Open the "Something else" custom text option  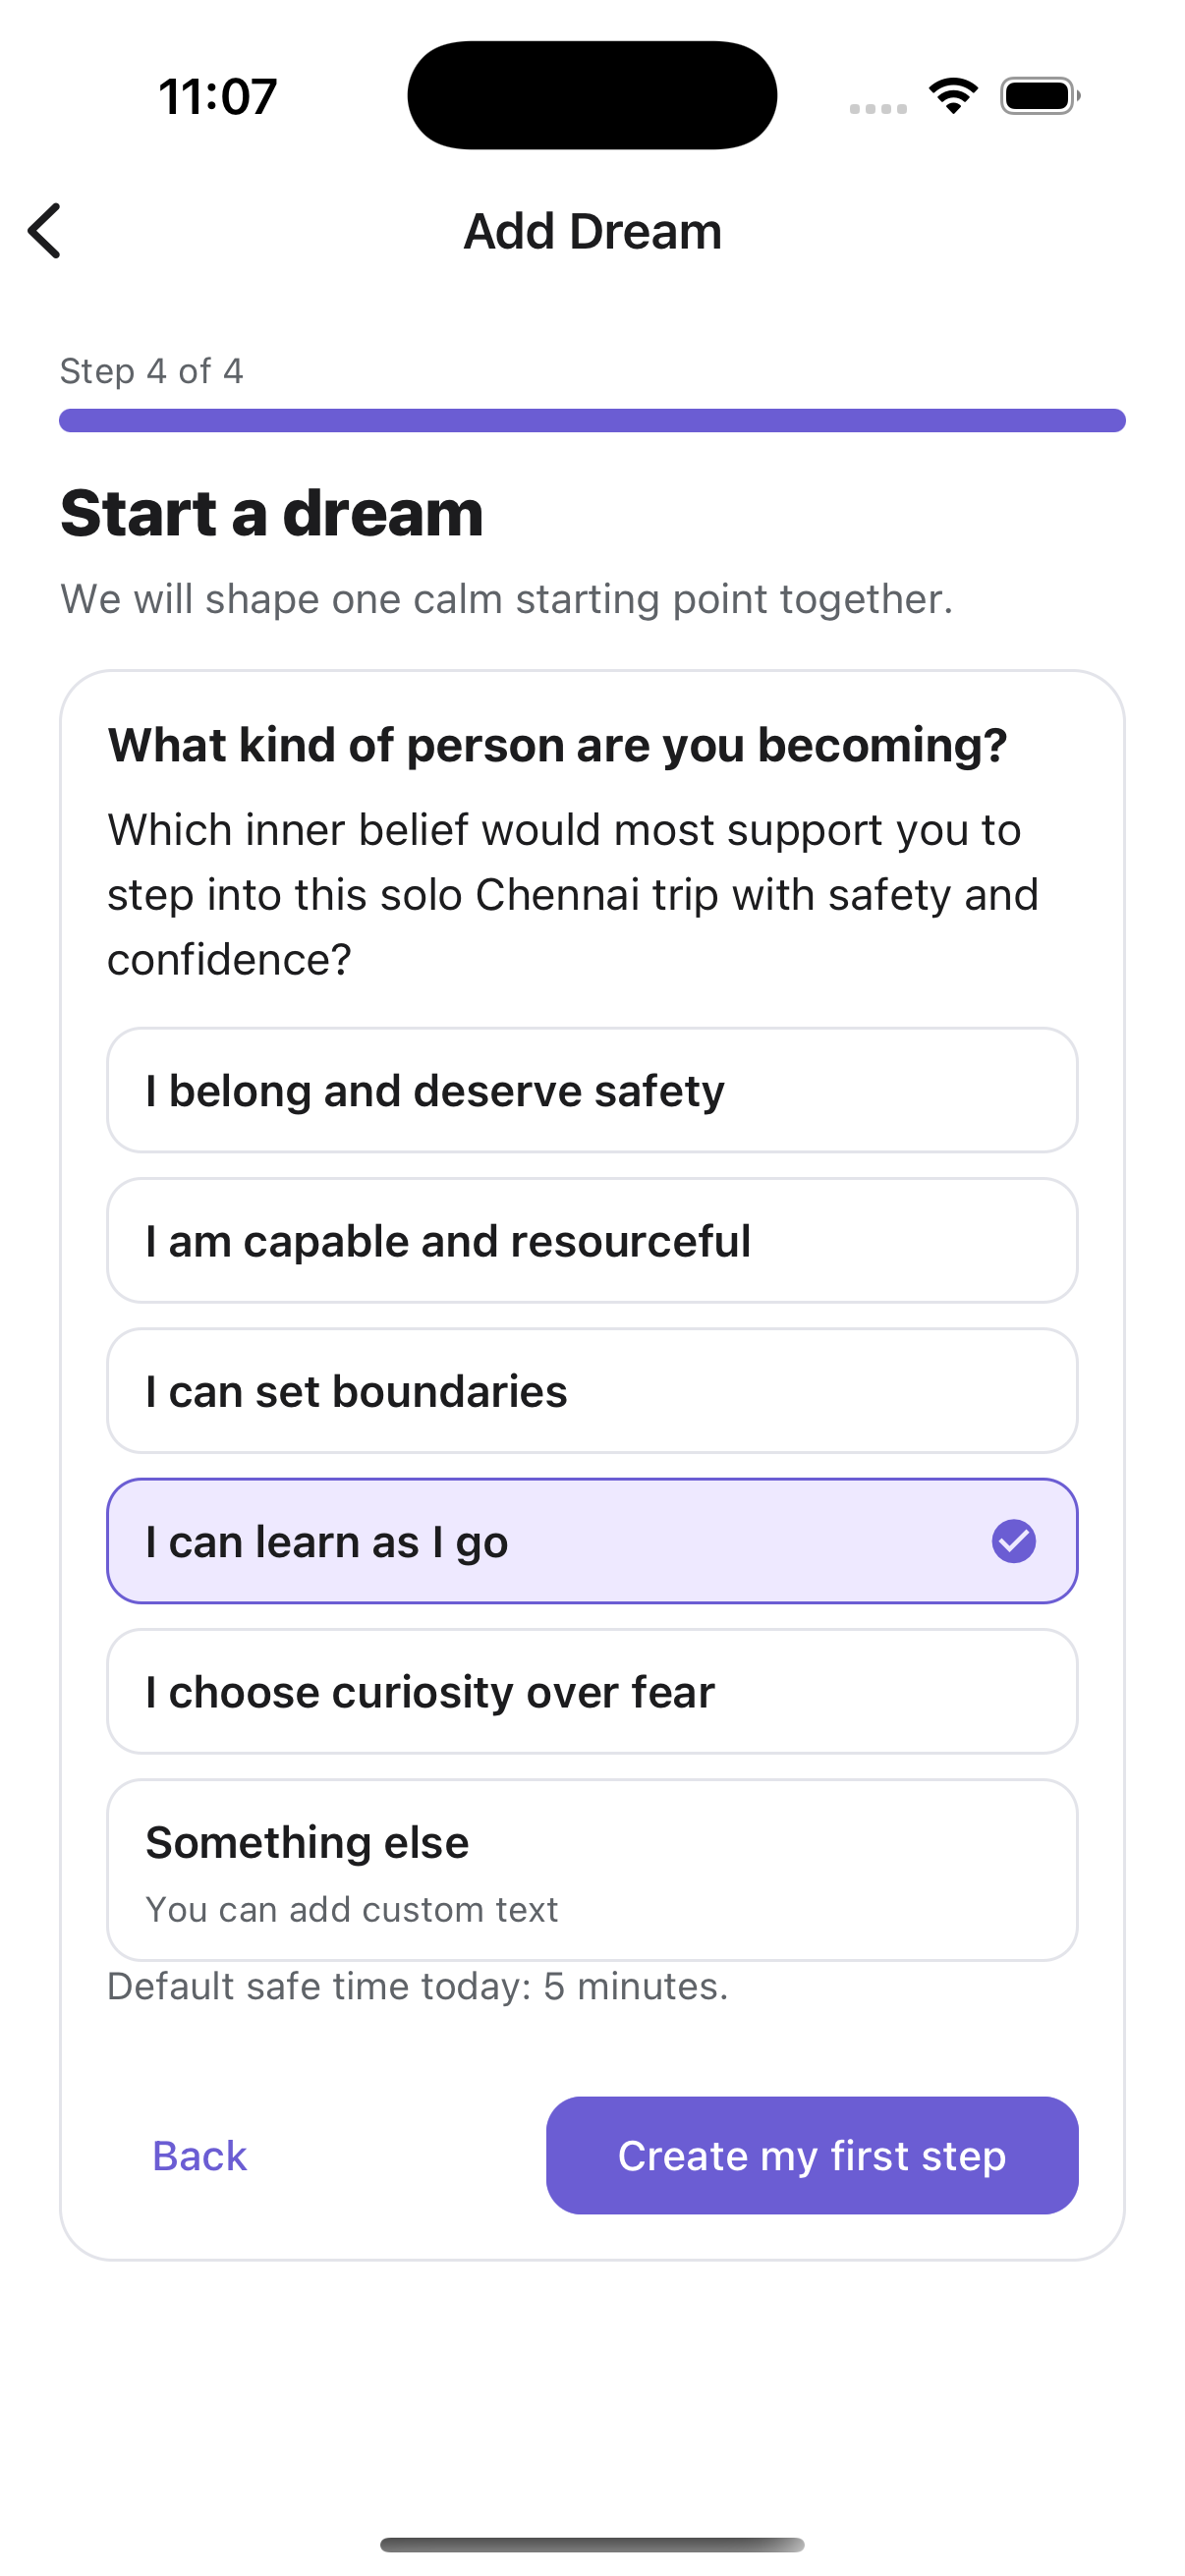(x=592, y=1870)
